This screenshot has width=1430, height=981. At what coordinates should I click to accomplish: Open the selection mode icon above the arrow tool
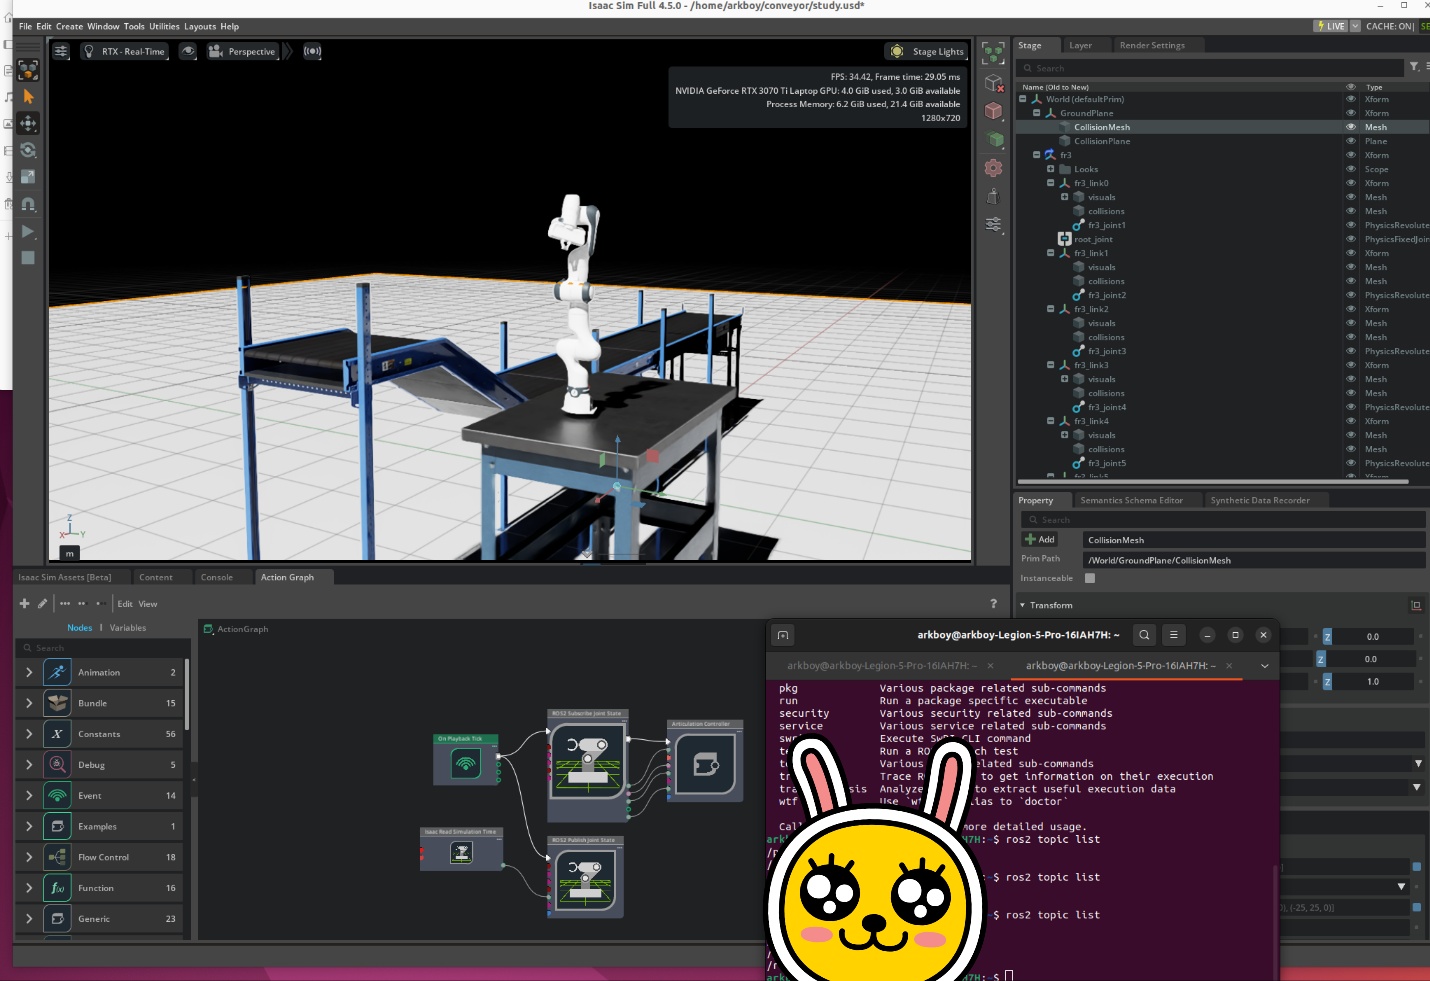point(28,70)
